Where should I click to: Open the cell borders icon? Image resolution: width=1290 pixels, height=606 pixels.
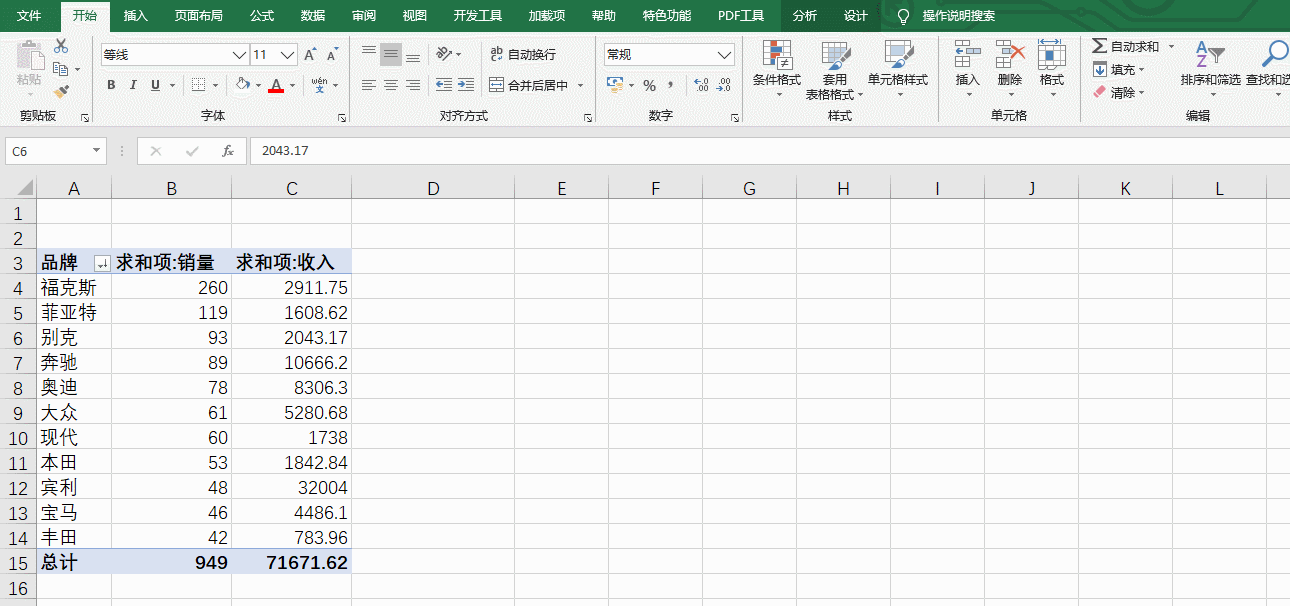[199, 85]
